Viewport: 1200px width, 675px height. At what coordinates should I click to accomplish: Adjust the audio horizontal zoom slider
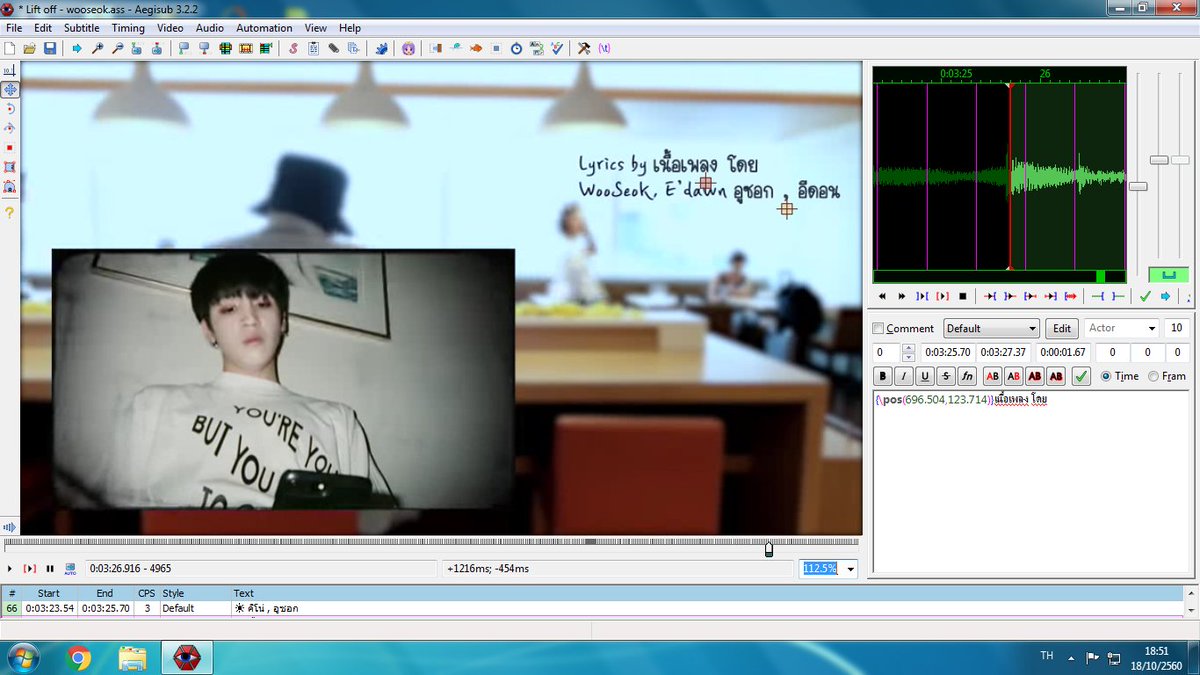pyautogui.click(x=1138, y=186)
